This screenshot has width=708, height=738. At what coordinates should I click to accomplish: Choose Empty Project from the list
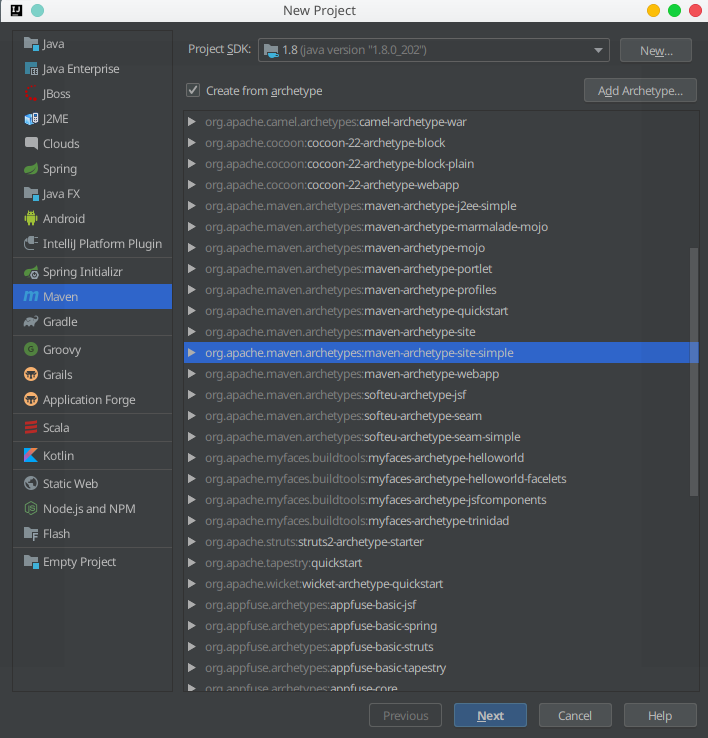click(x=79, y=562)
